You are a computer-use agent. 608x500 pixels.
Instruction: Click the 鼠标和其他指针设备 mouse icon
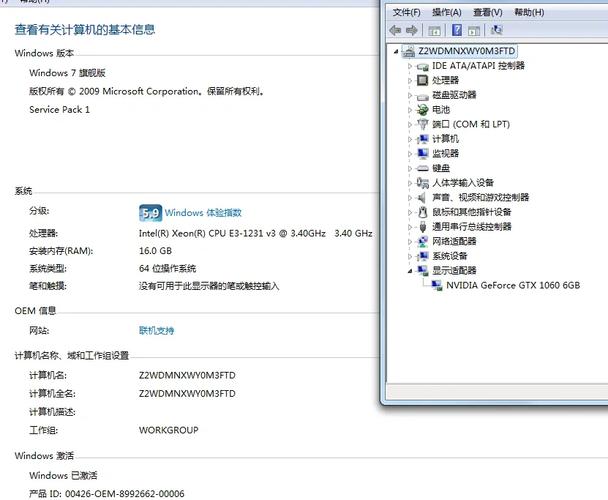click(423, 212)
